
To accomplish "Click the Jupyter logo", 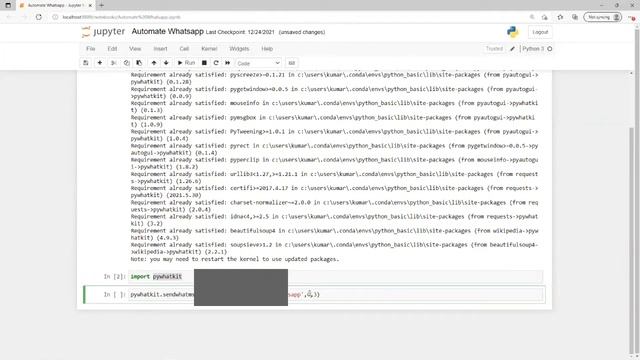I will (x=103, y=32).
